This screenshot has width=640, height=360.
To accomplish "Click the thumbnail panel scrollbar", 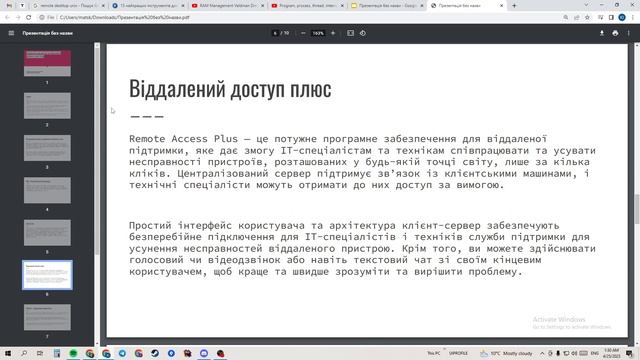I will coord(97,151).
